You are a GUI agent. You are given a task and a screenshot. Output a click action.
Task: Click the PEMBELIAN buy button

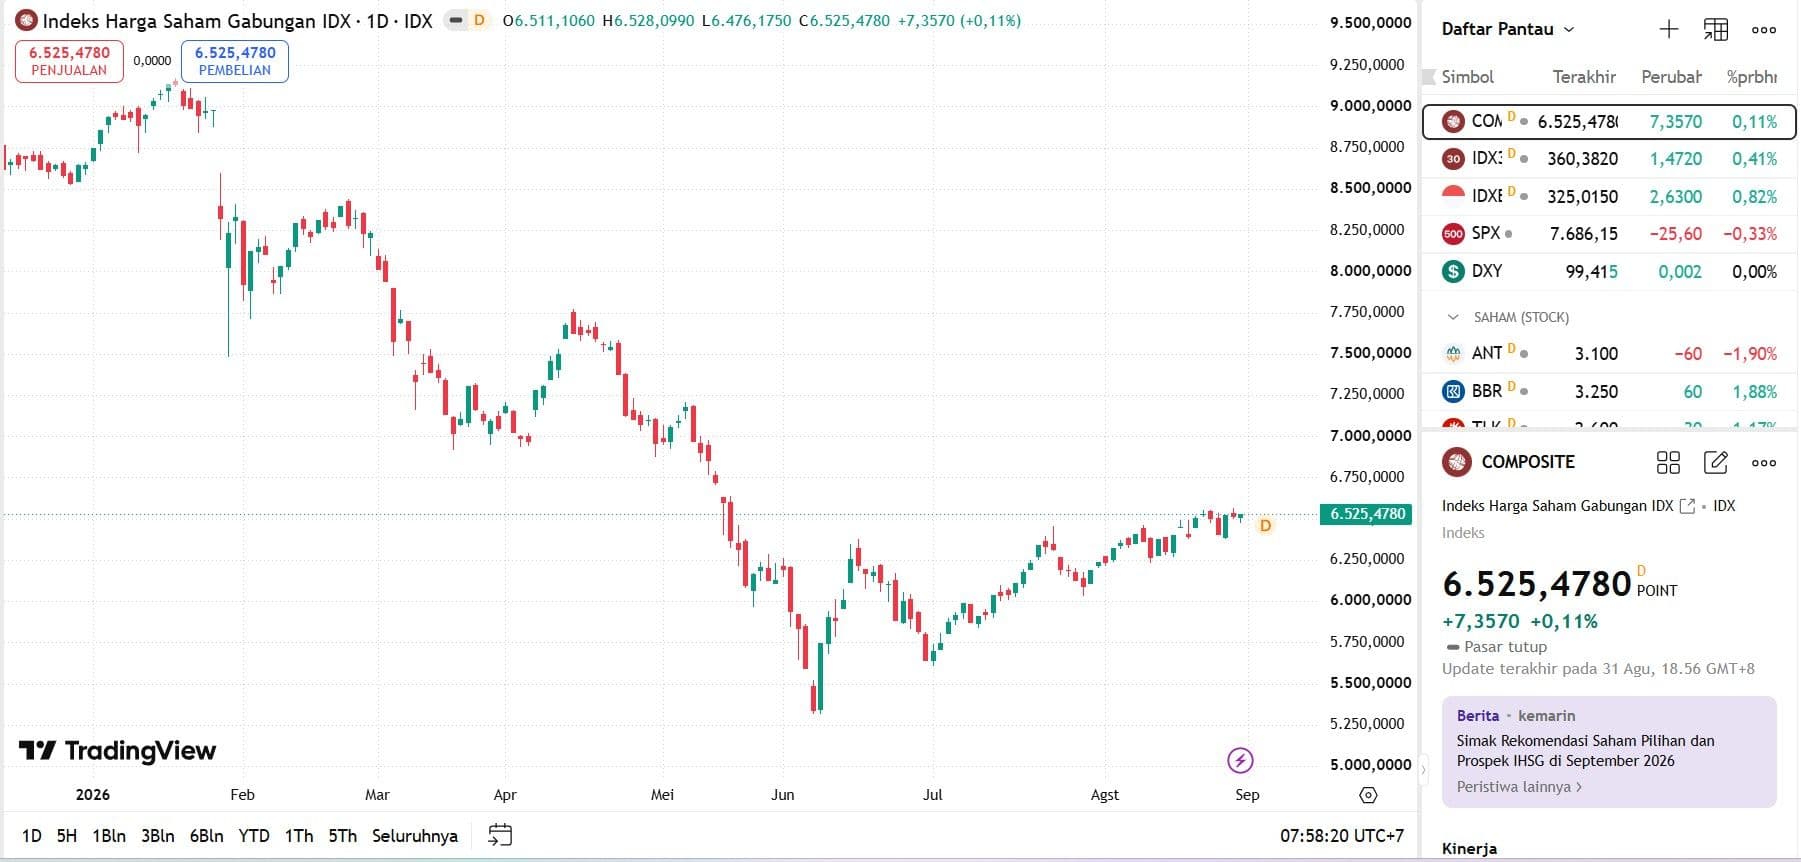235,61
